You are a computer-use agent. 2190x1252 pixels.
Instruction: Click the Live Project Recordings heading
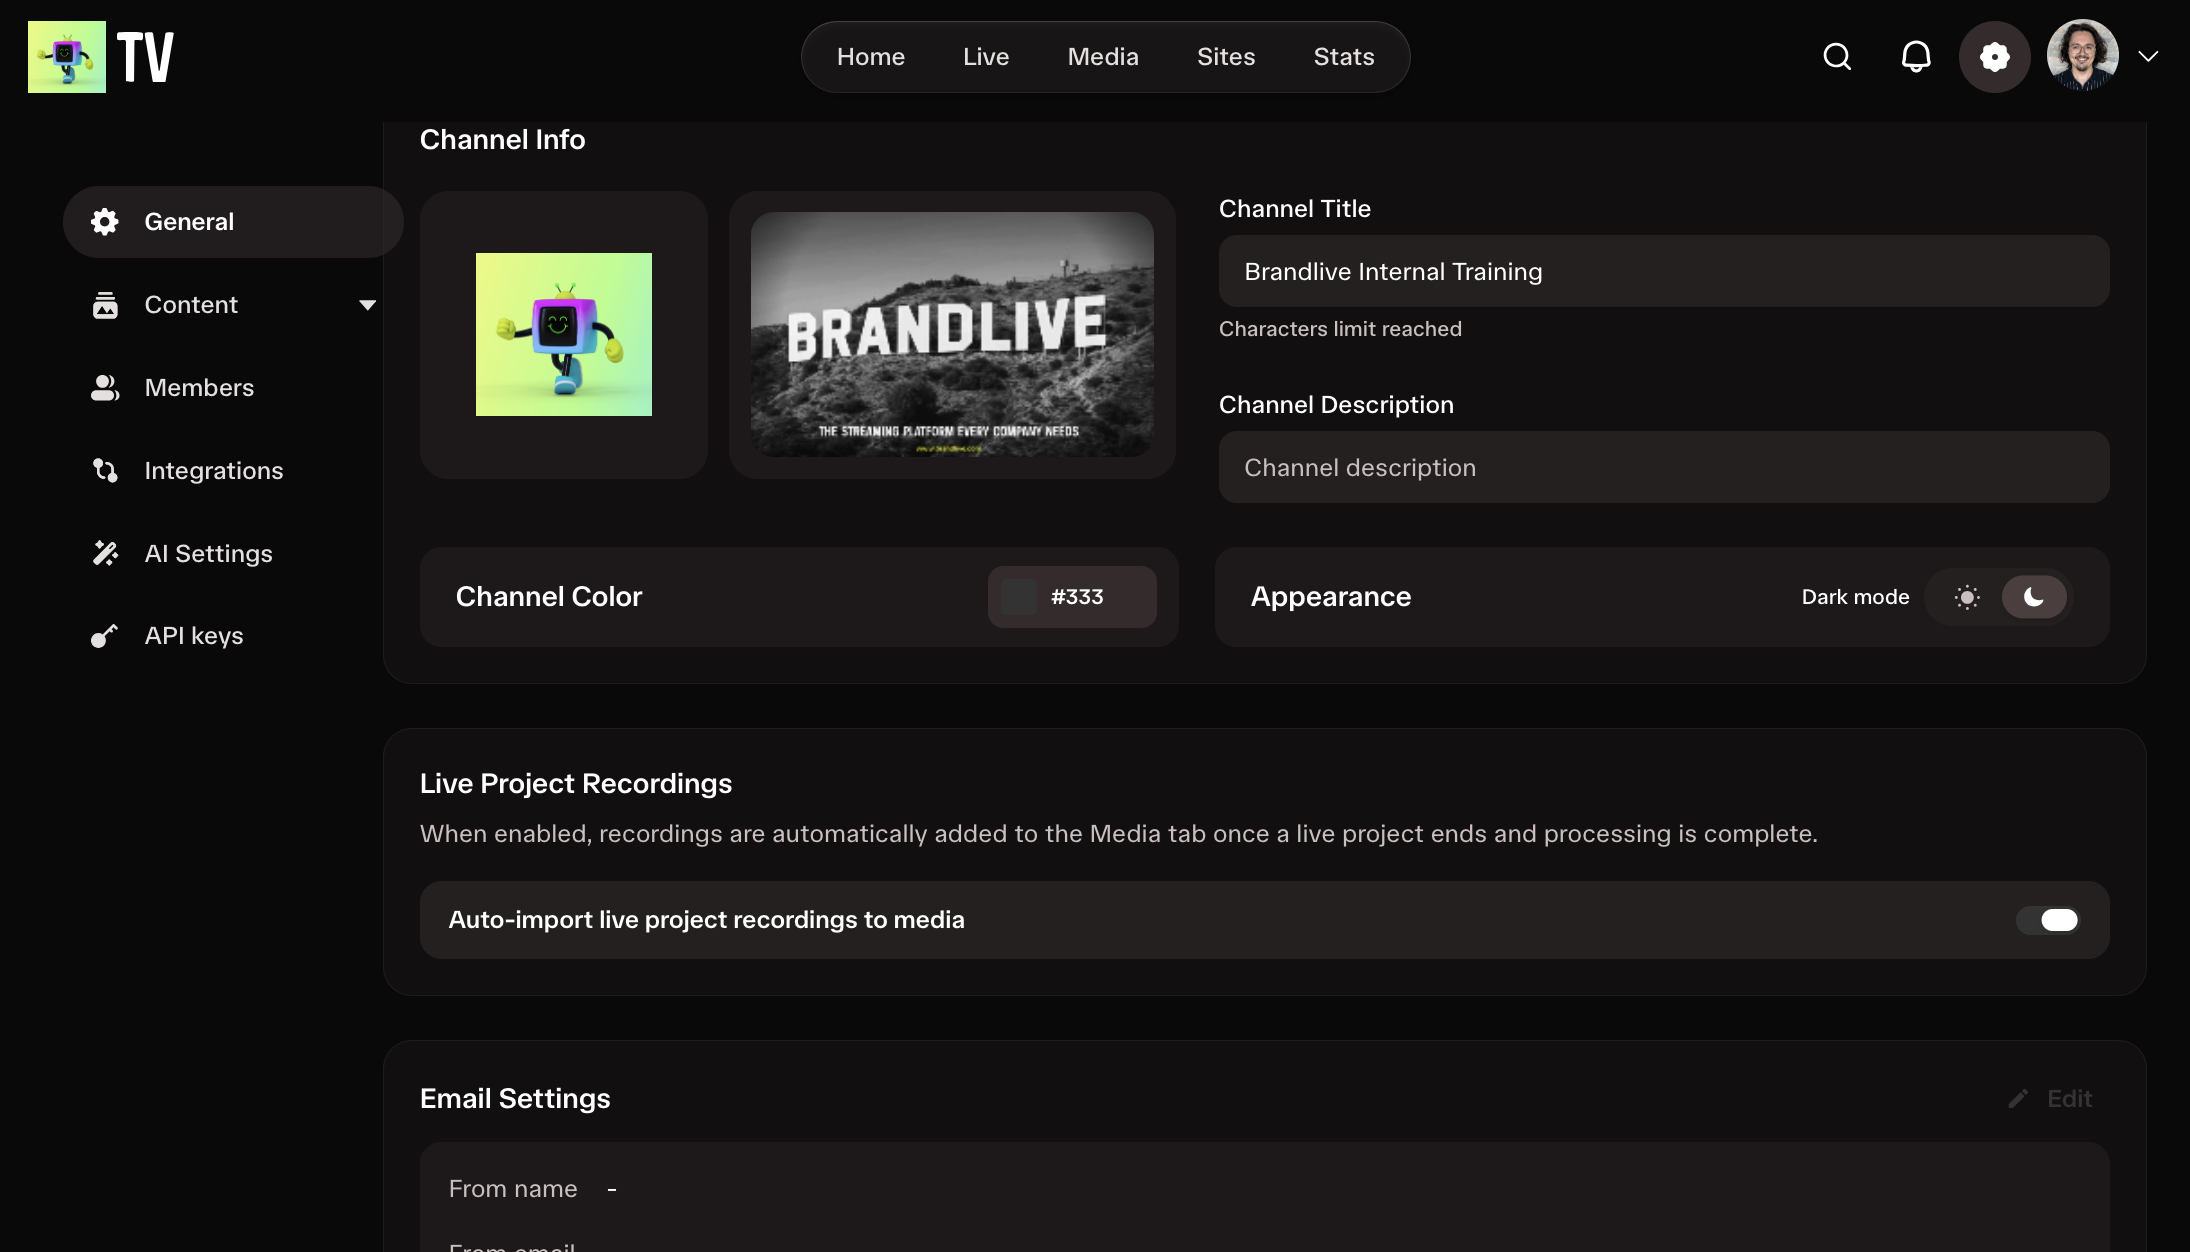pyautogui.click(x=576, y=784)
